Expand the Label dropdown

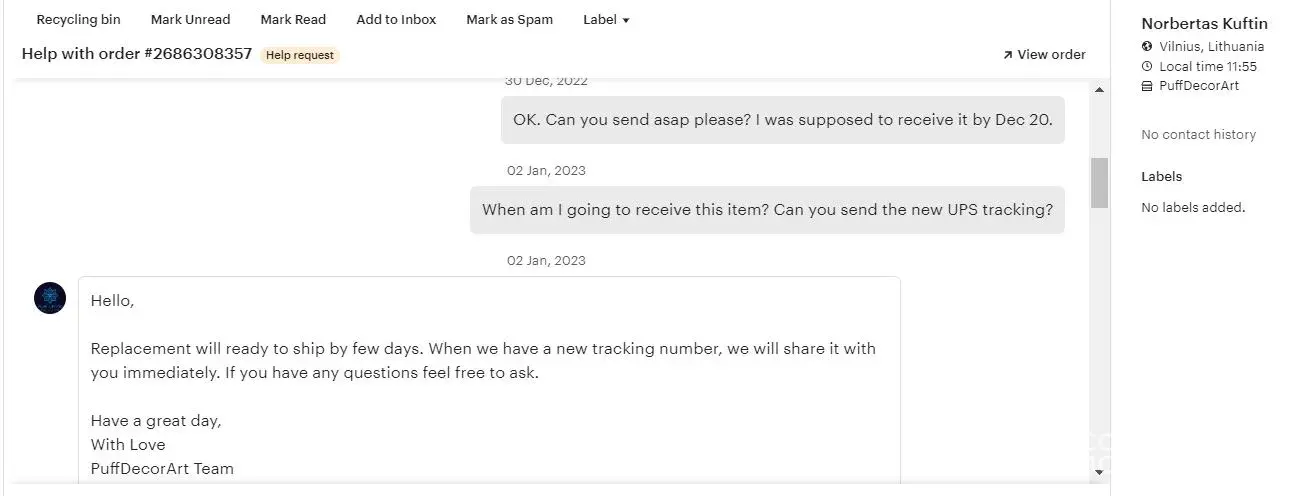coord(606,20)
